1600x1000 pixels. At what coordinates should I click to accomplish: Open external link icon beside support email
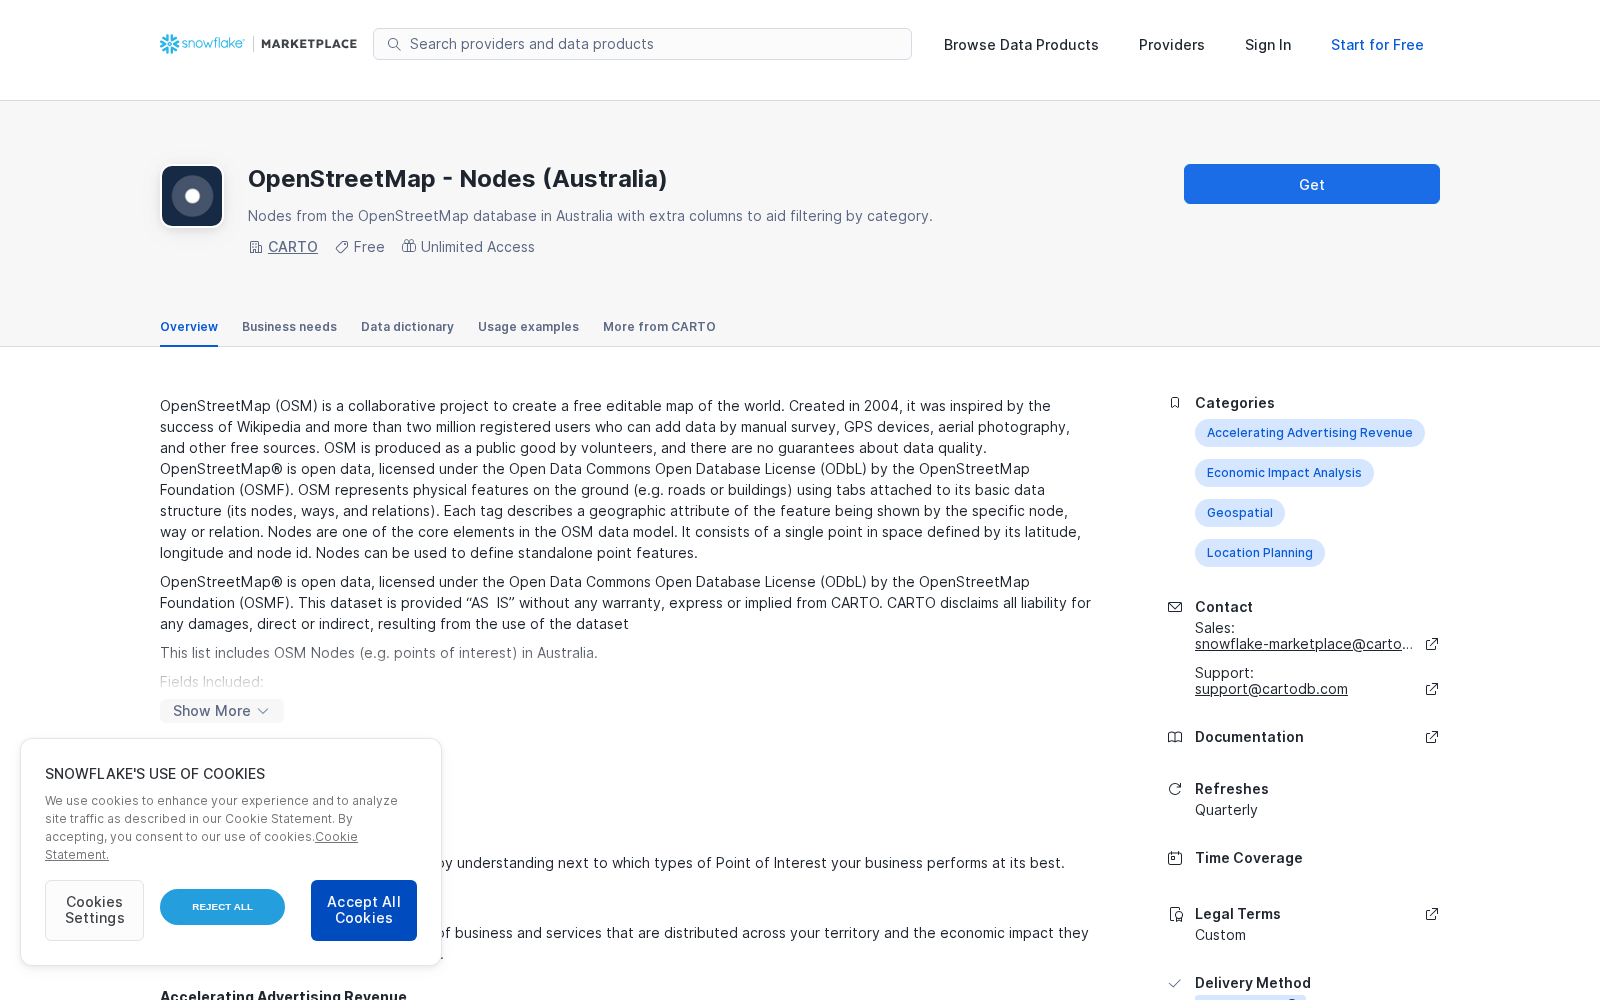tap(1432, 689)
